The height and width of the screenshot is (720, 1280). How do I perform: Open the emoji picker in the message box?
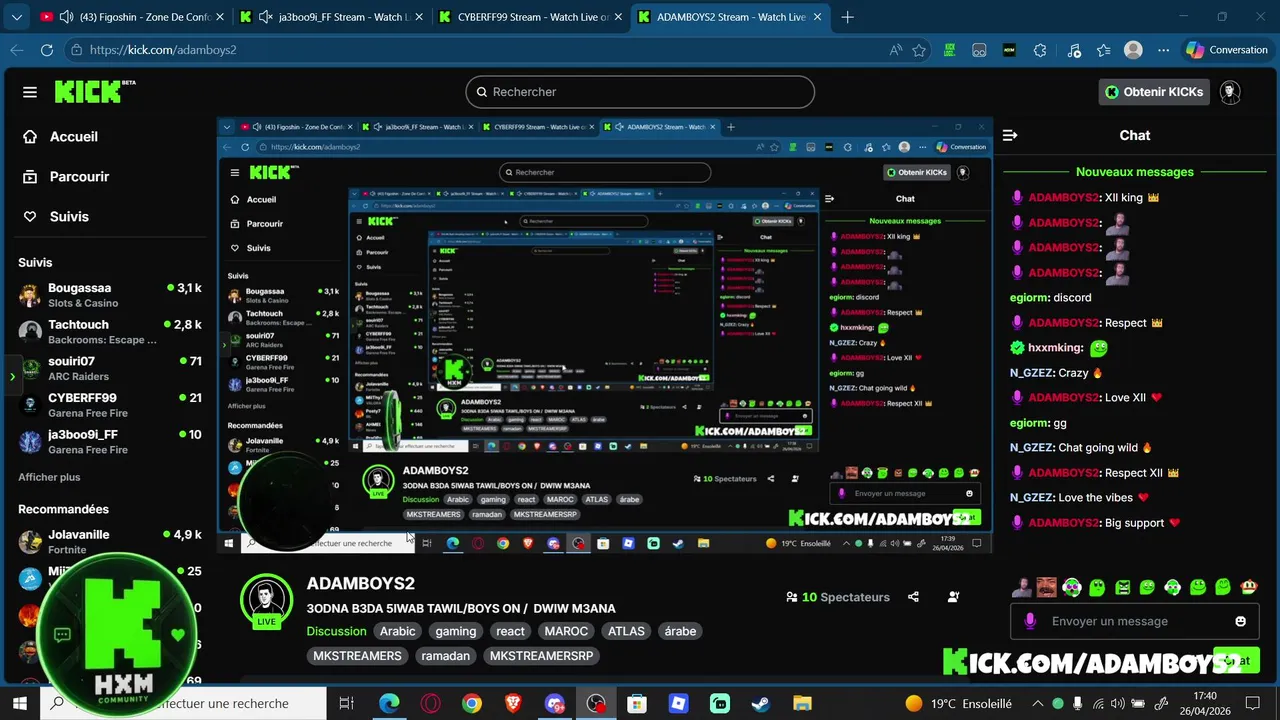(x=1241, y=621)
